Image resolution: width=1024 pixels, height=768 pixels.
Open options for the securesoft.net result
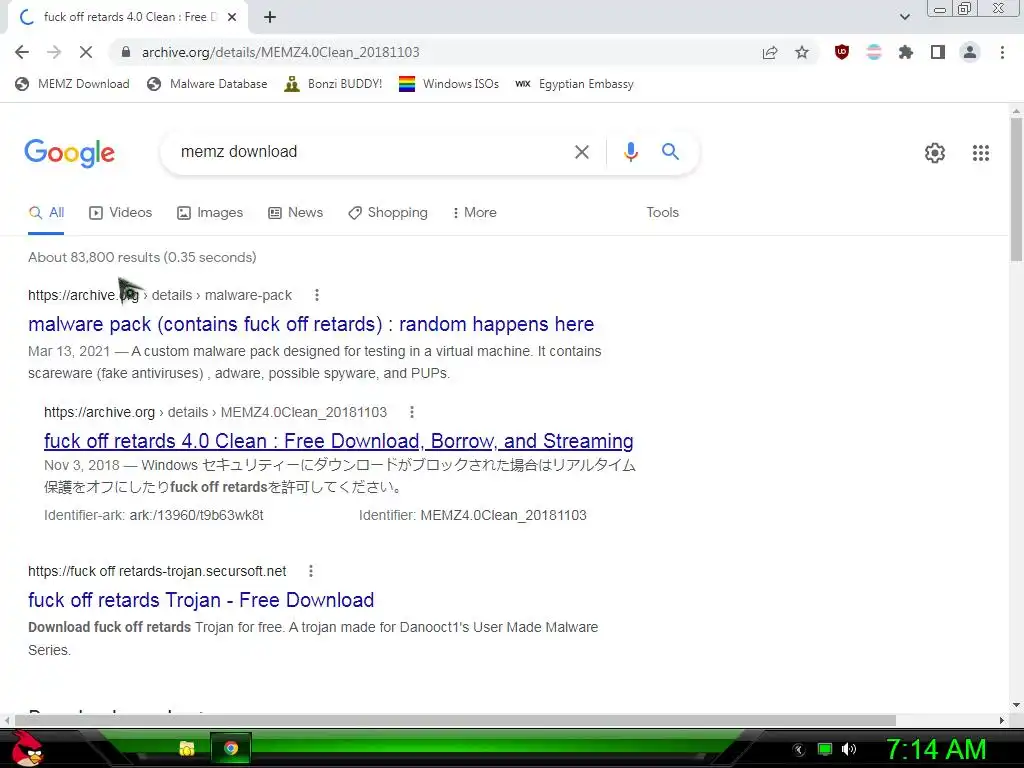coord(311,571)
